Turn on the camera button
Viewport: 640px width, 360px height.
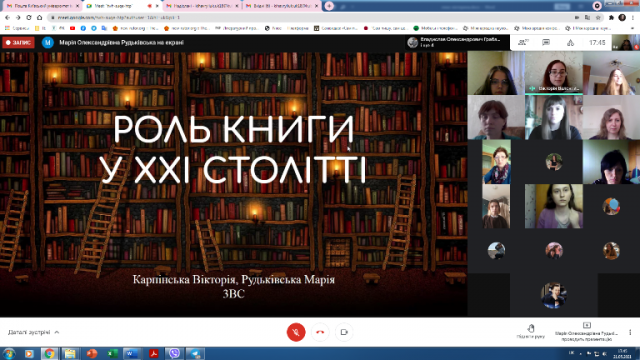tap(344, 332)
